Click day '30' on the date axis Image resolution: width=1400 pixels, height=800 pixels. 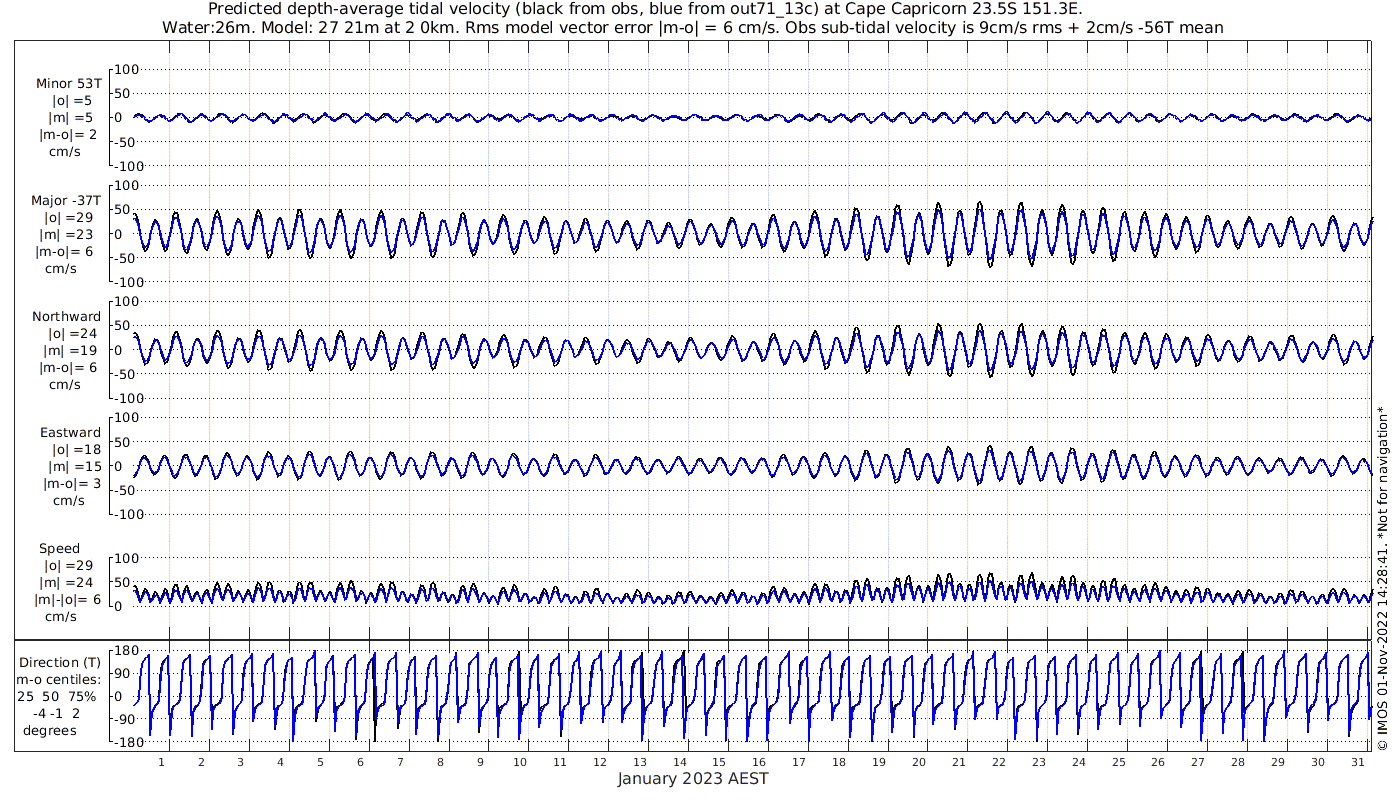point(1318,762)
